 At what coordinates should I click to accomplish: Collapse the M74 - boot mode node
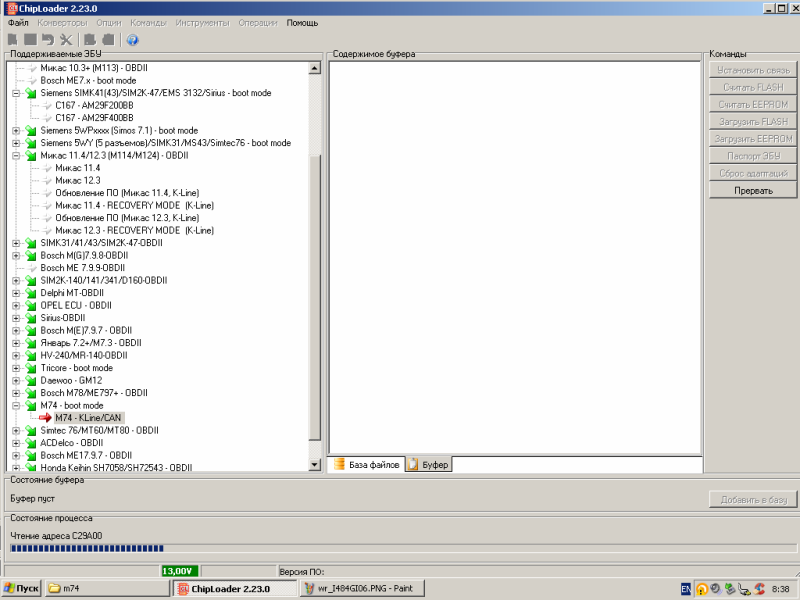pos(16,406)
